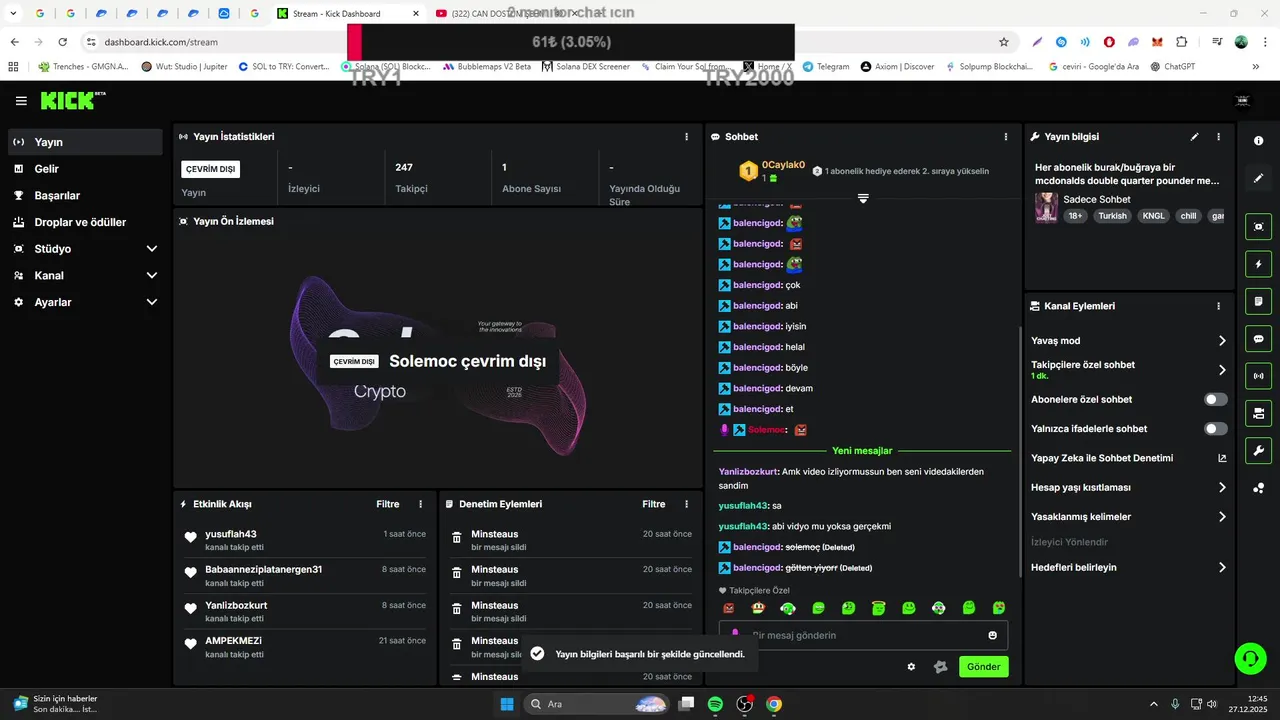Image resolution: width=1280 pixels, height=720 pixels.
Task: Select Gelir in the sidebar
Action: [x=85, y=169]
